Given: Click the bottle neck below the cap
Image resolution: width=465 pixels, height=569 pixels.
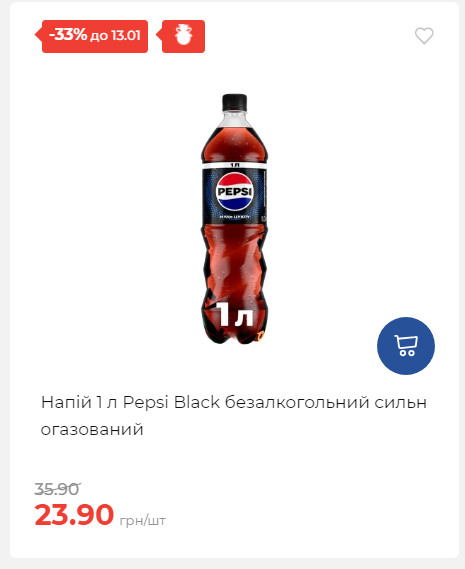Looking at the screenshot, I should click(x=234, y=118).
